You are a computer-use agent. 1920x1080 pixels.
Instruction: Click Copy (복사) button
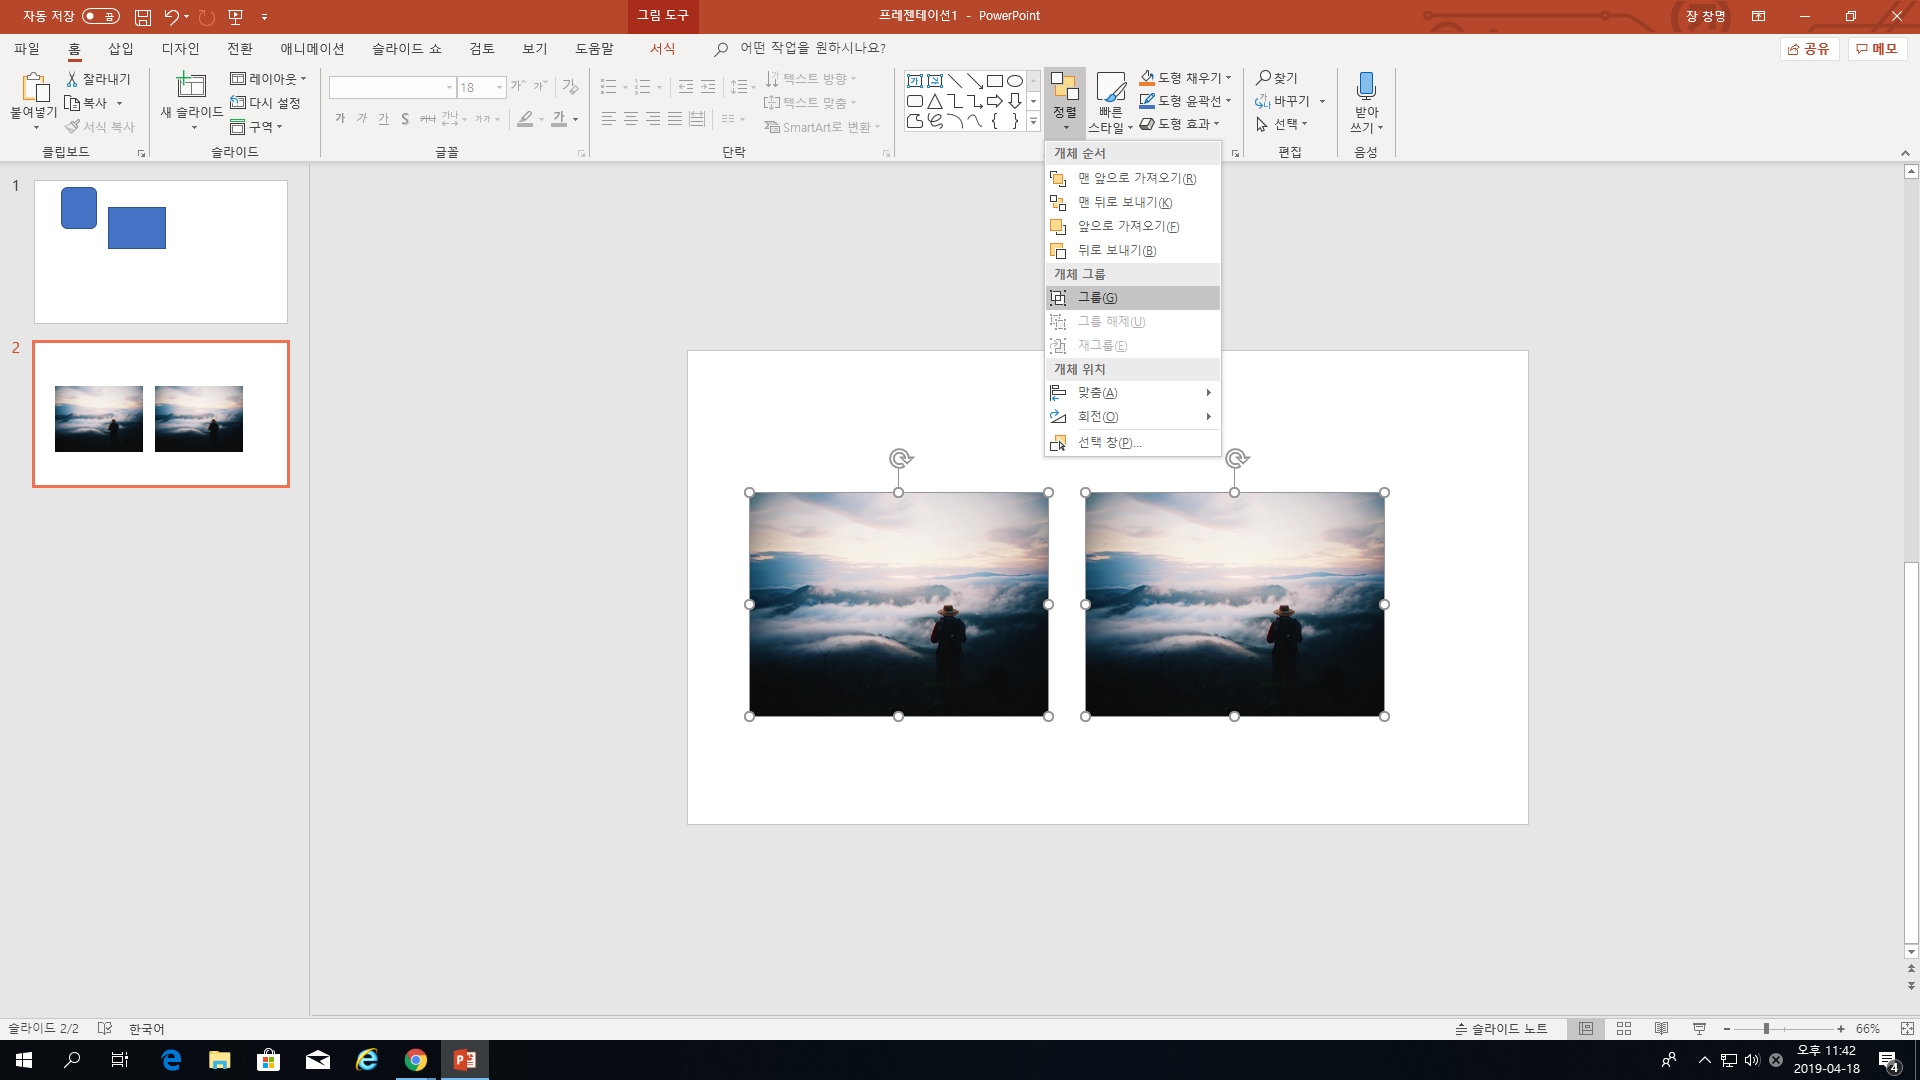pos(87,103)
